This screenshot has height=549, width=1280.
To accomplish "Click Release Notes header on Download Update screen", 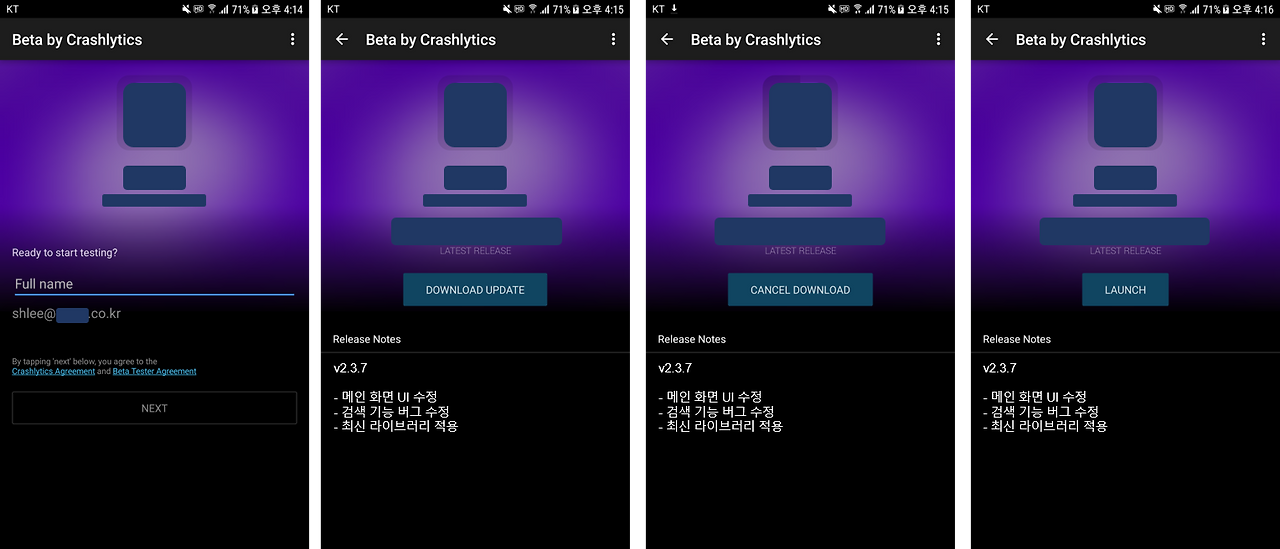I will (367, 339).
